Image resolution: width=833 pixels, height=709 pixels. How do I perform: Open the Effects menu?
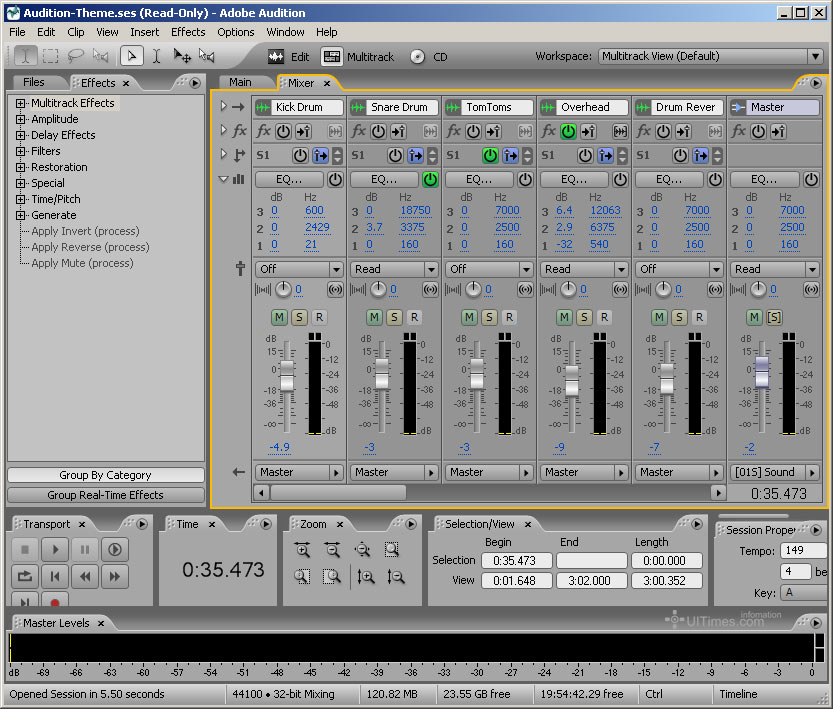(188, 32)
